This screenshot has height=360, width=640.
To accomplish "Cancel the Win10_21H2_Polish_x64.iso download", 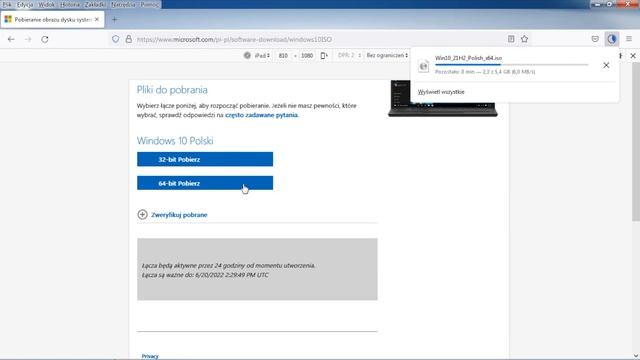I will (x=606, y=65).
